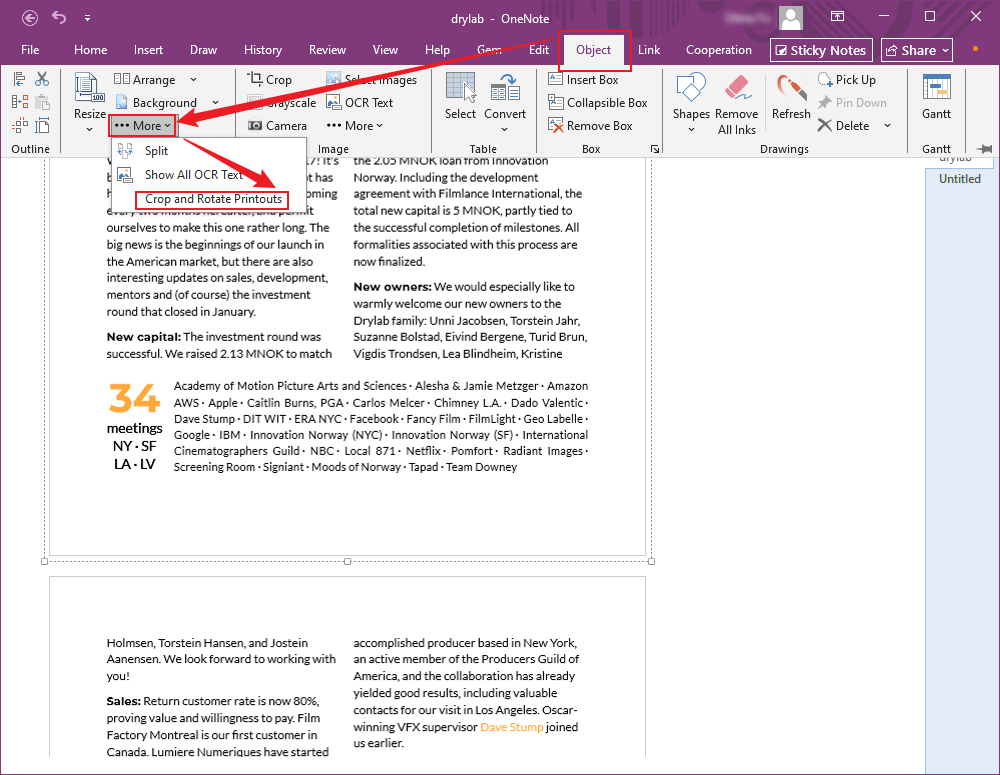Viewport: 1000px width, 775px height.
Task: Select the Crop tool
Action: [x=270, y=79]
